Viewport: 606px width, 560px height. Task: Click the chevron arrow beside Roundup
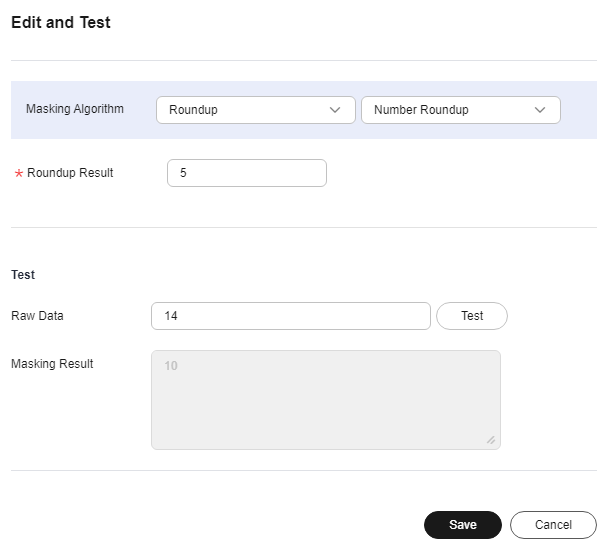pos(335,110)
